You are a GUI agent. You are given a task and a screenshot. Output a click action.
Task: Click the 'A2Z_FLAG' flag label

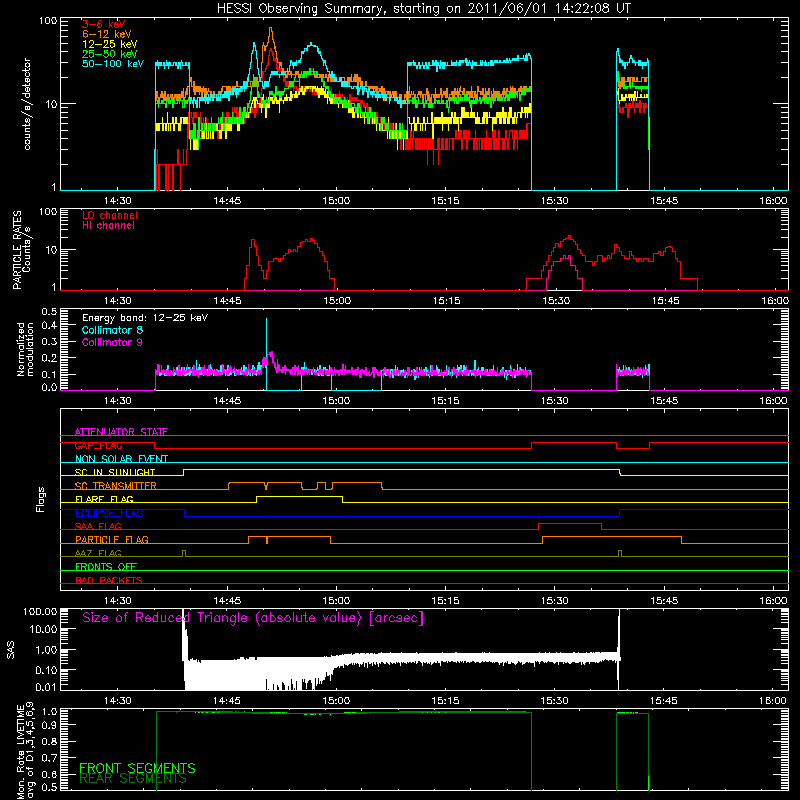point(98,553)
